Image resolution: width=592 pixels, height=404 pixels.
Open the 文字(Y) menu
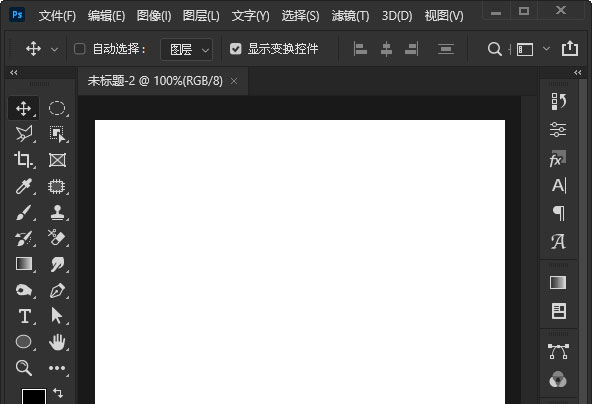tap(251, 16)
